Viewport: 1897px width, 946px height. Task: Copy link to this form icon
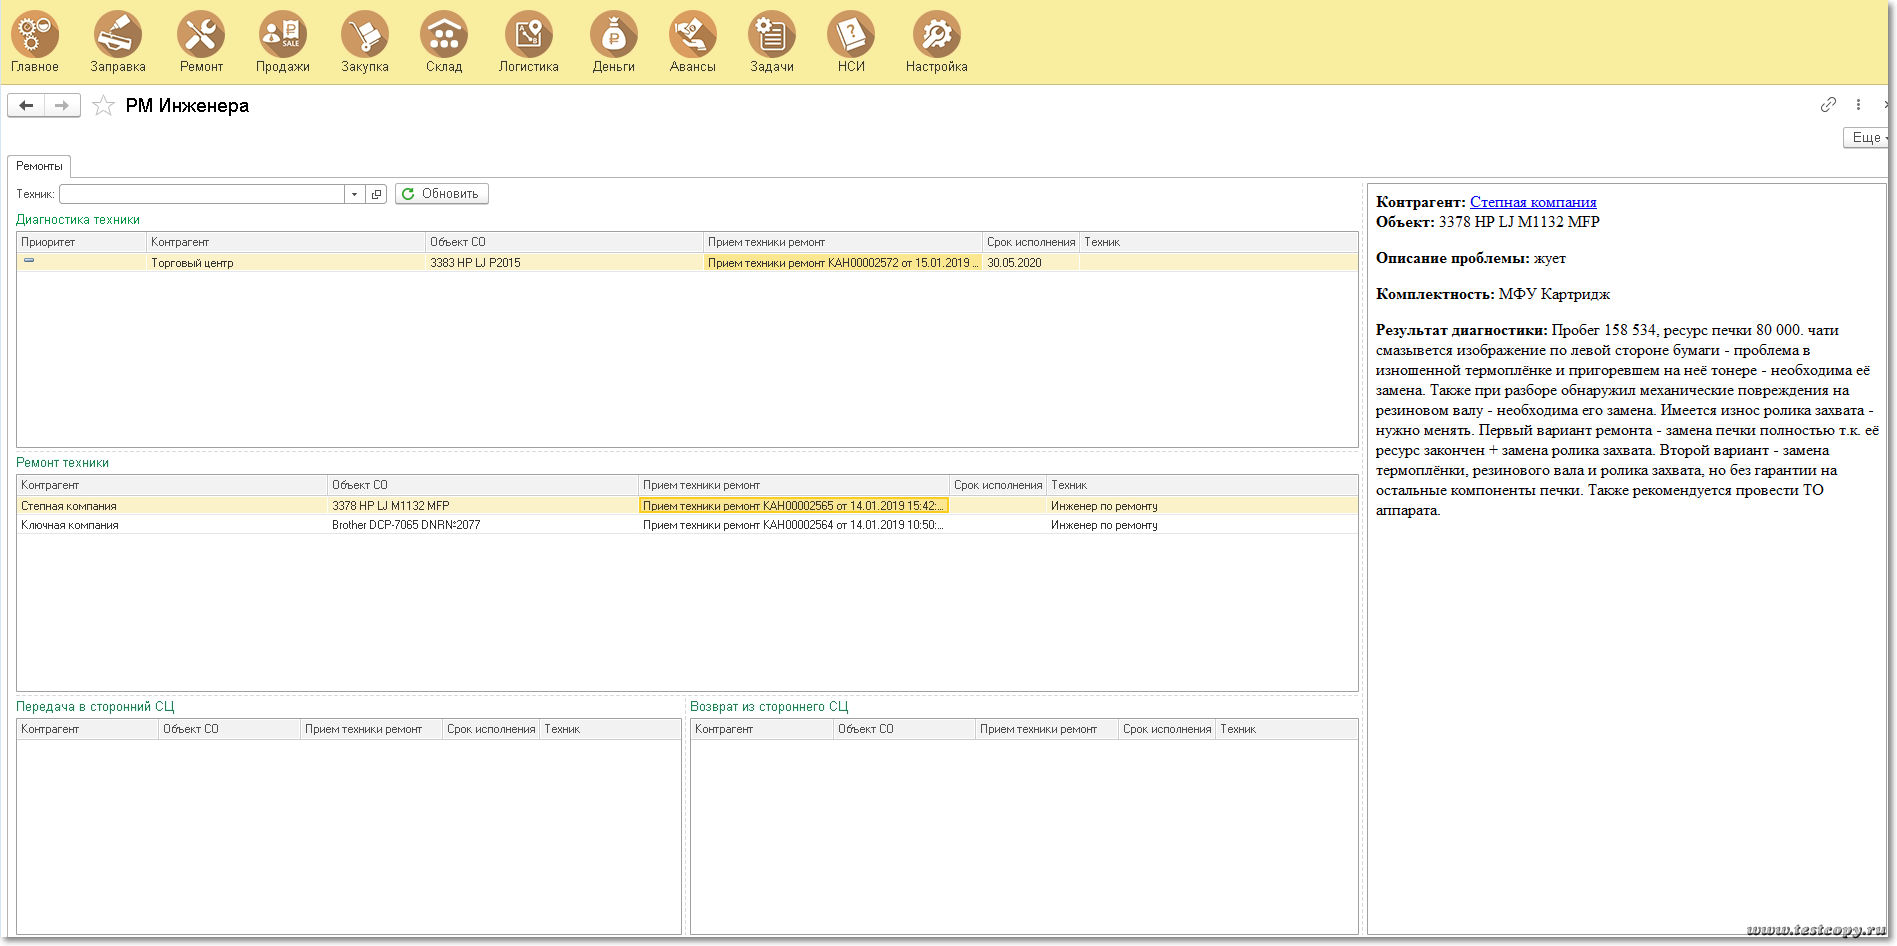(1828, 105)
